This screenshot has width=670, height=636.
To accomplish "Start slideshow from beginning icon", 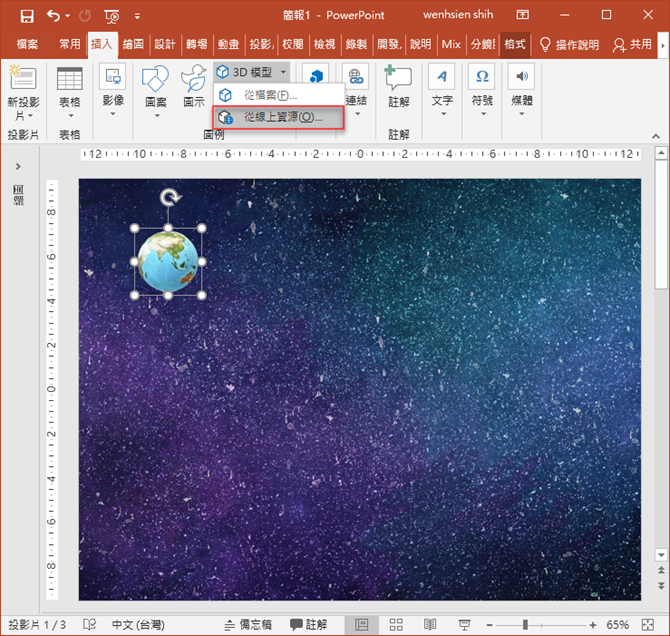I will [x=112, y=16].
